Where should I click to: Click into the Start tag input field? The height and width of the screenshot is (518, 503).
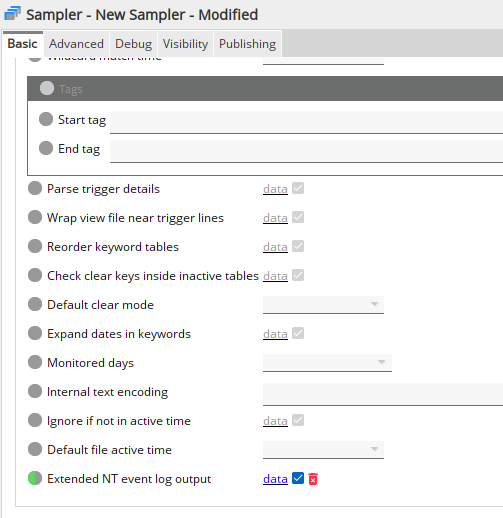(x=306, y=122)
